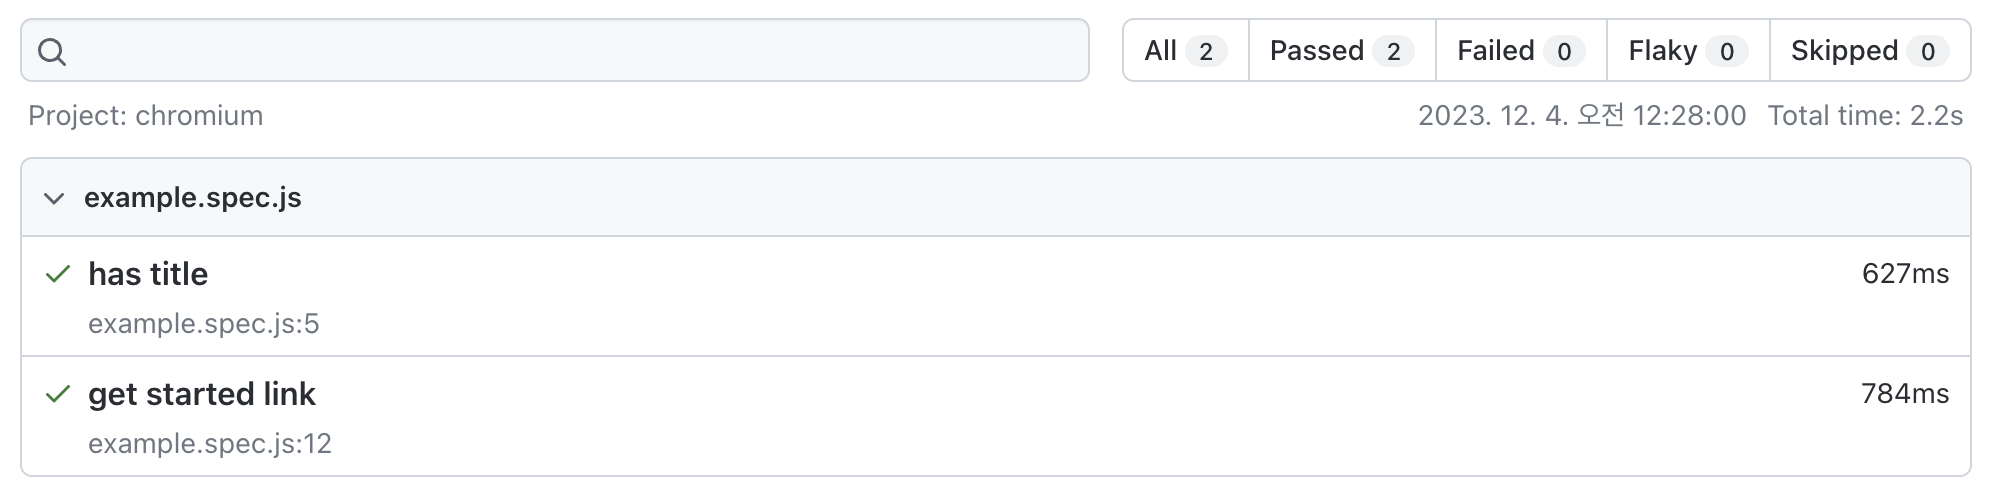The width and height of the screenshot is (1992, 492).
Task: Open the get started link test
Action: coord(202,394)
